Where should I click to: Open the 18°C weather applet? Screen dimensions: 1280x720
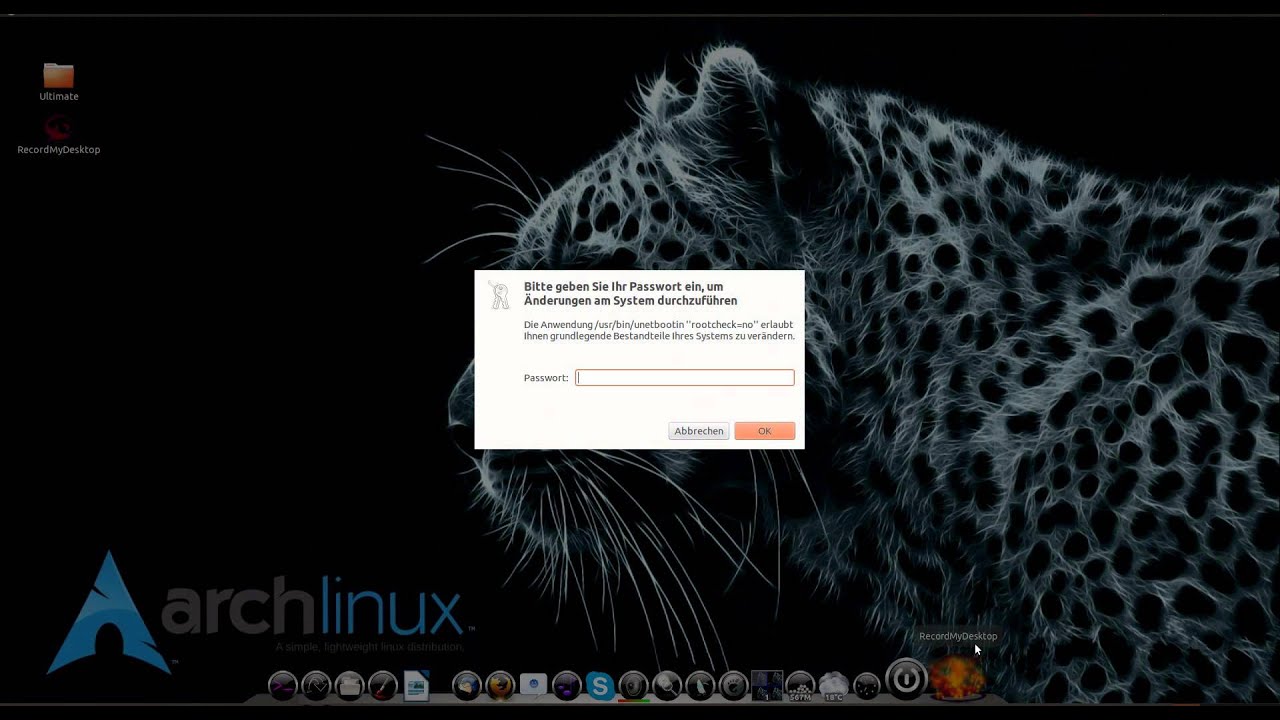pyautogui.click(x=833, y=686)
